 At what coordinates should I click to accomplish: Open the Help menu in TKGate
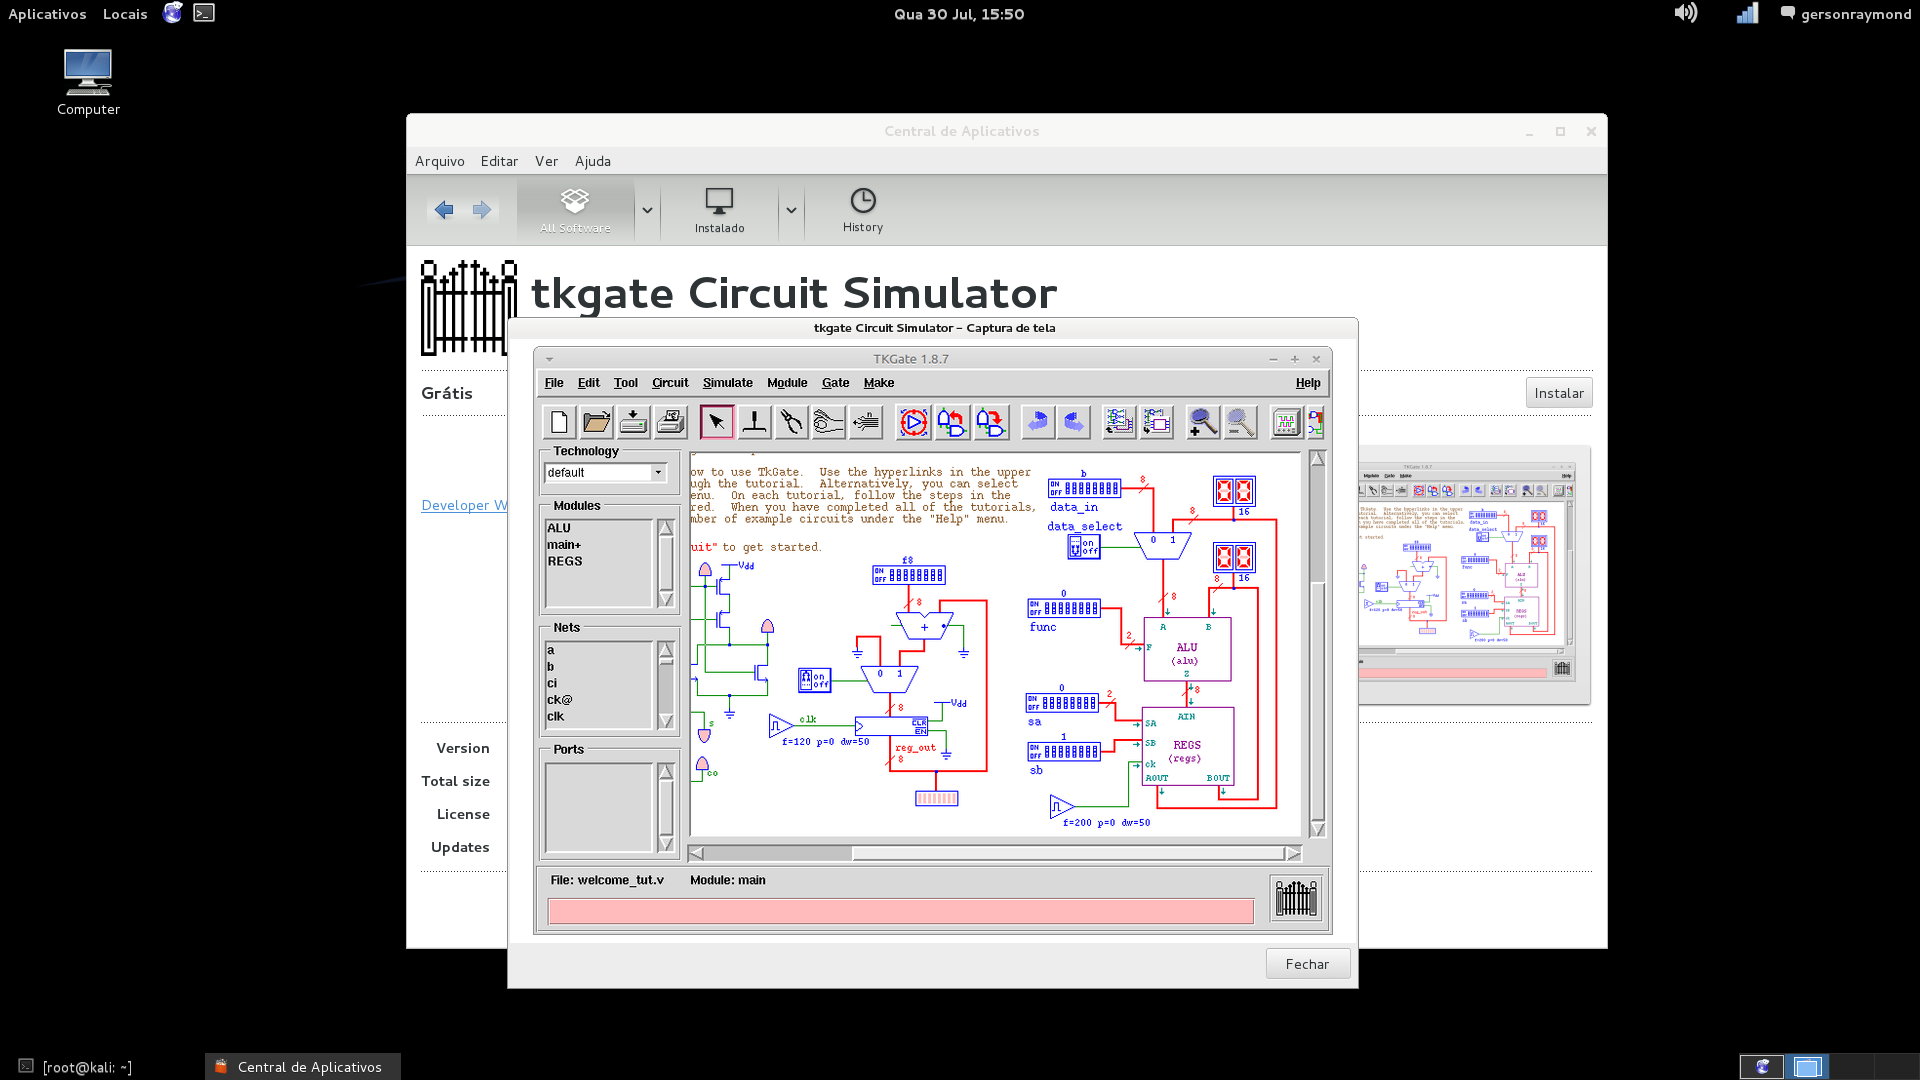click(x=1308, y=383)
